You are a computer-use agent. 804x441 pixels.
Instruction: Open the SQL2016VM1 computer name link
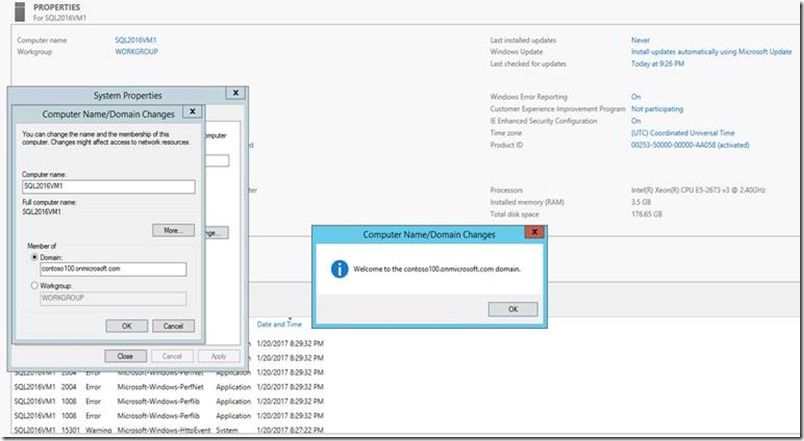(x=135, y=40)
